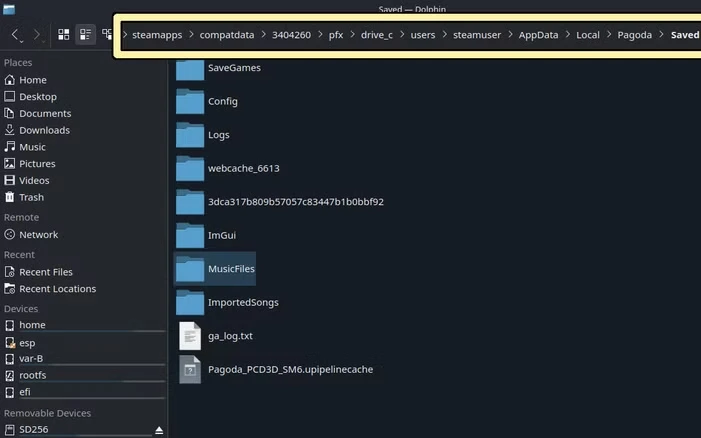Click Saved at end of breadcrumb
Viewport: 701px width, 438px height.
point(685,35)
